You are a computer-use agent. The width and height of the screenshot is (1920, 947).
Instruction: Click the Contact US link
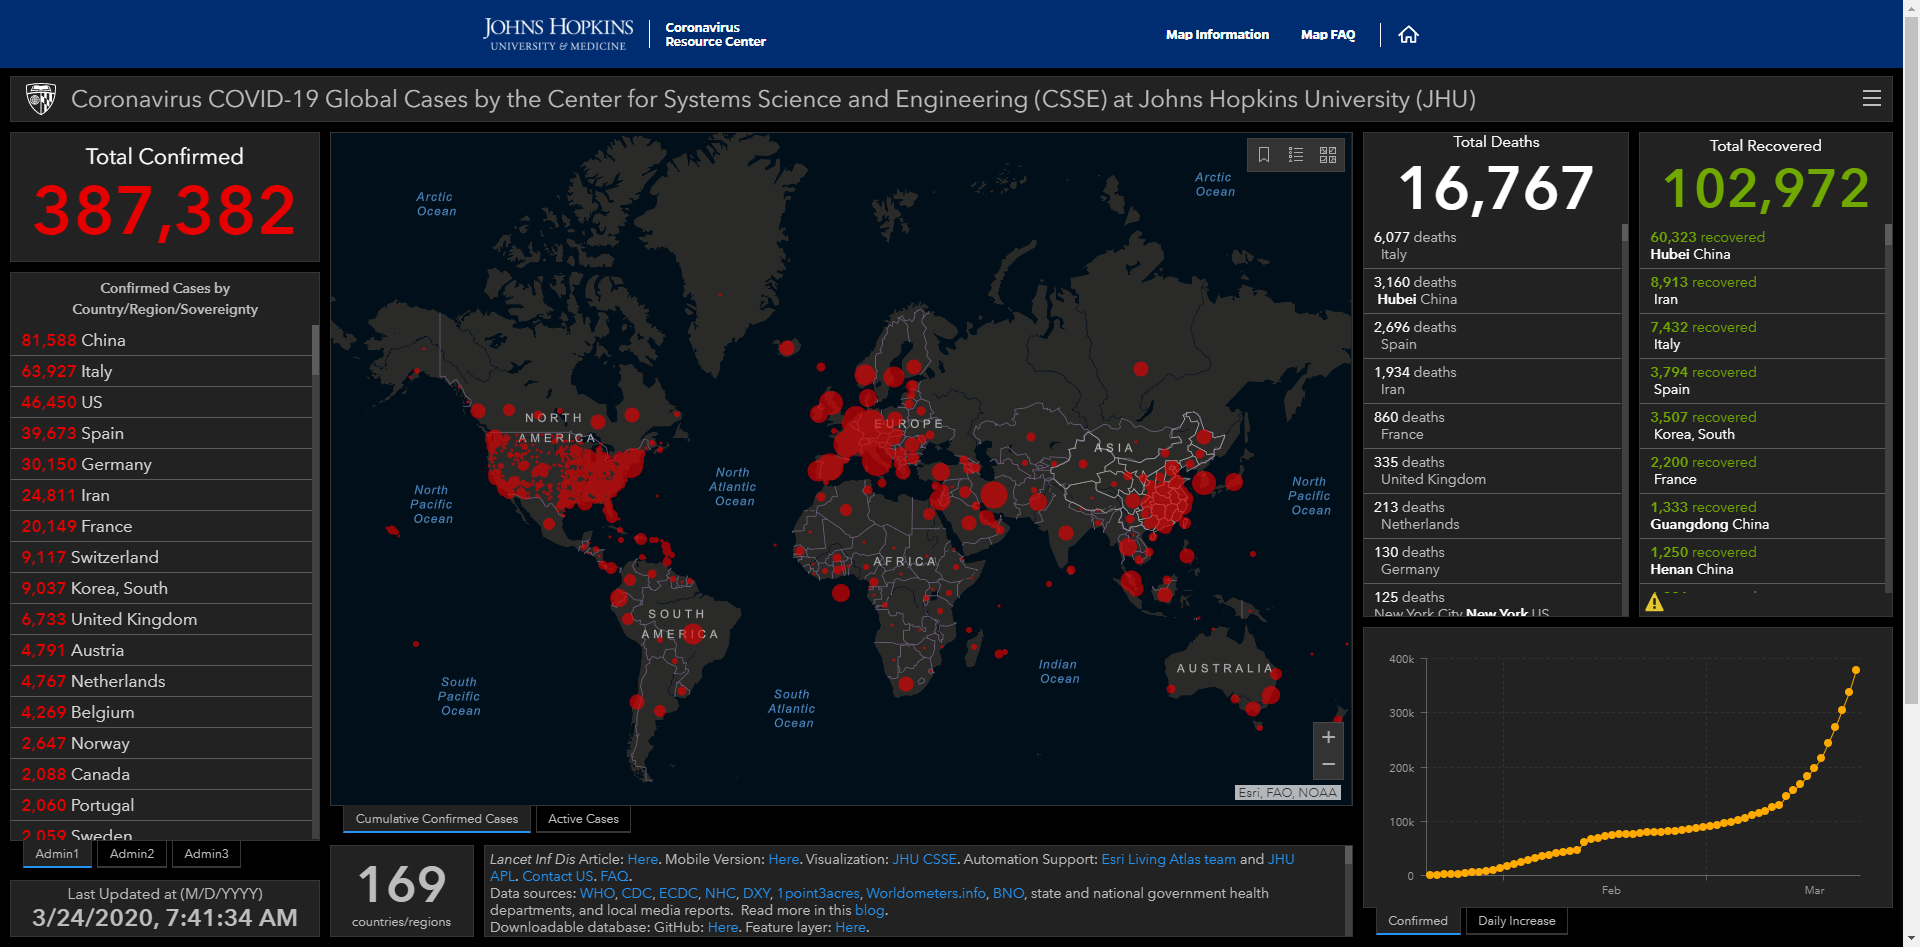coord(558,876)
